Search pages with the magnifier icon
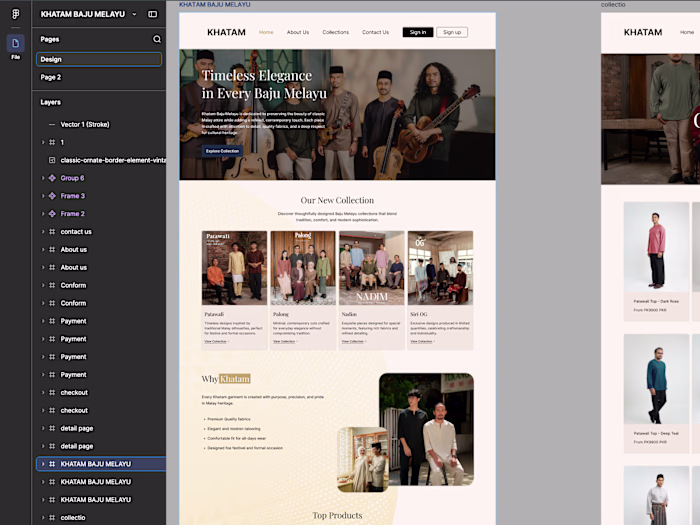700x525 pixels. (157, 39)
